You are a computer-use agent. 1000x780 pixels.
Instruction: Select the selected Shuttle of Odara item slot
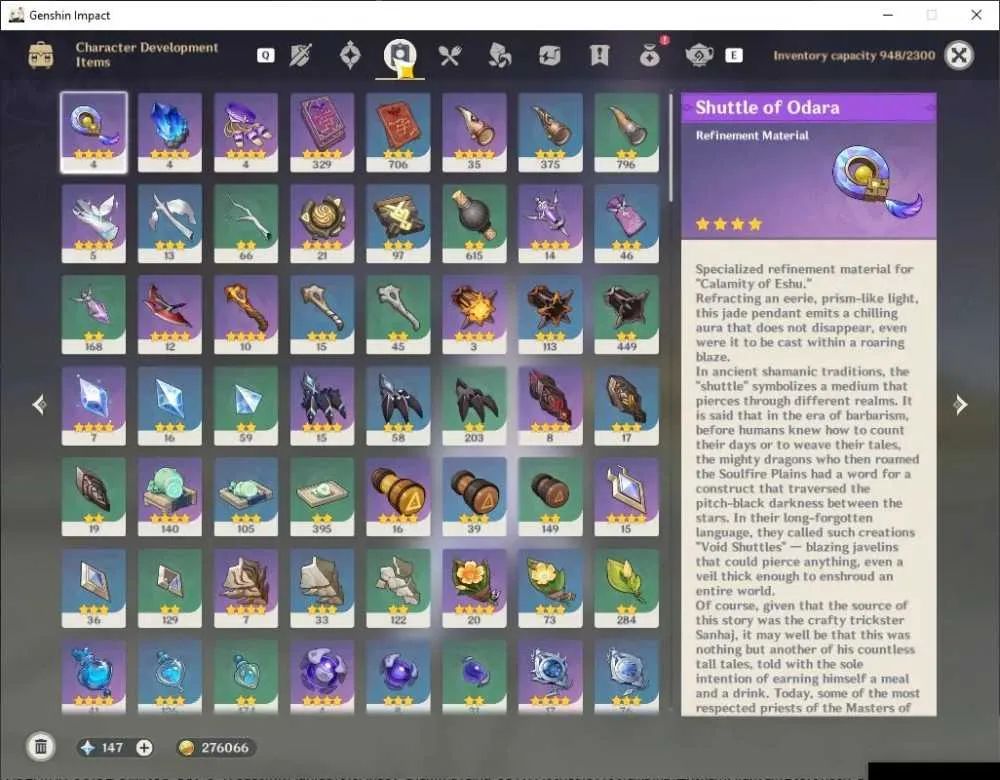[x=94, y=132]
